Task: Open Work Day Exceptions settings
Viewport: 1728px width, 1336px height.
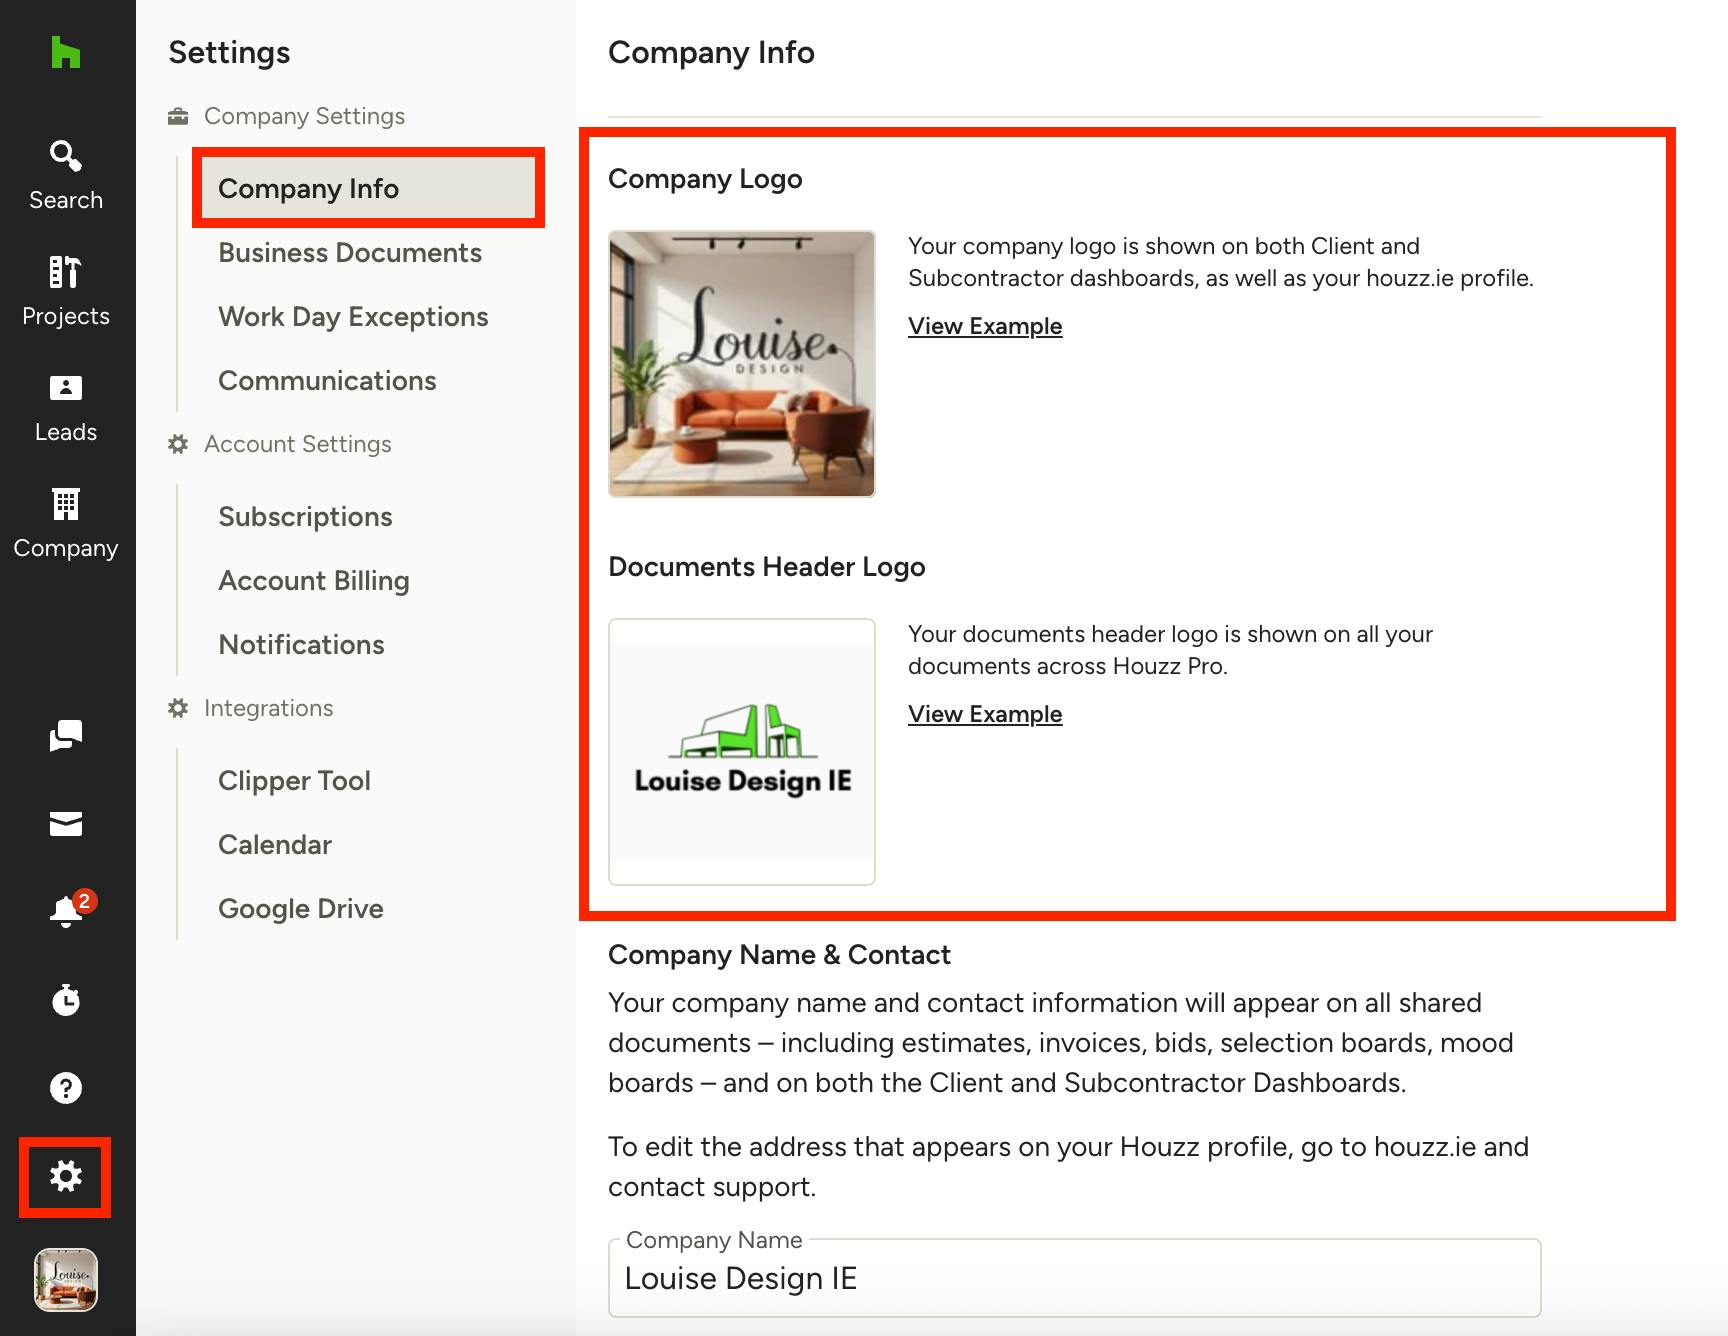Action: pyautogui.click(x=353, y=317)
